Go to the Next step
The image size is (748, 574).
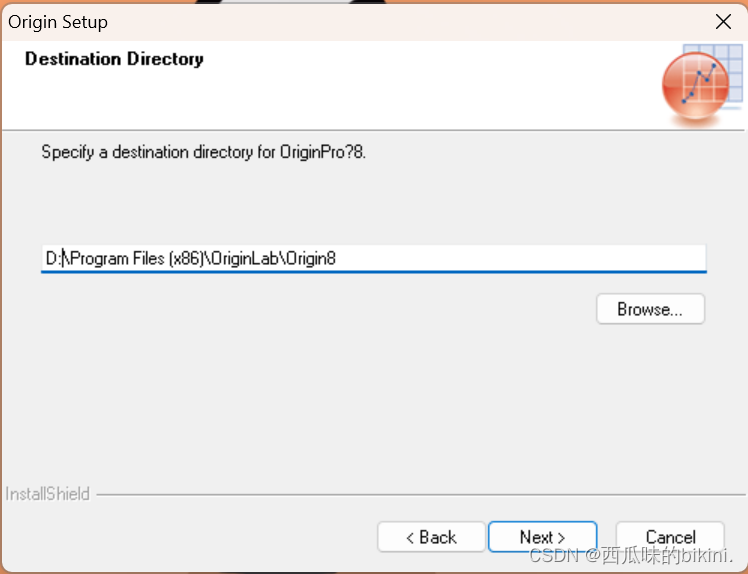[x=542, y=537]
